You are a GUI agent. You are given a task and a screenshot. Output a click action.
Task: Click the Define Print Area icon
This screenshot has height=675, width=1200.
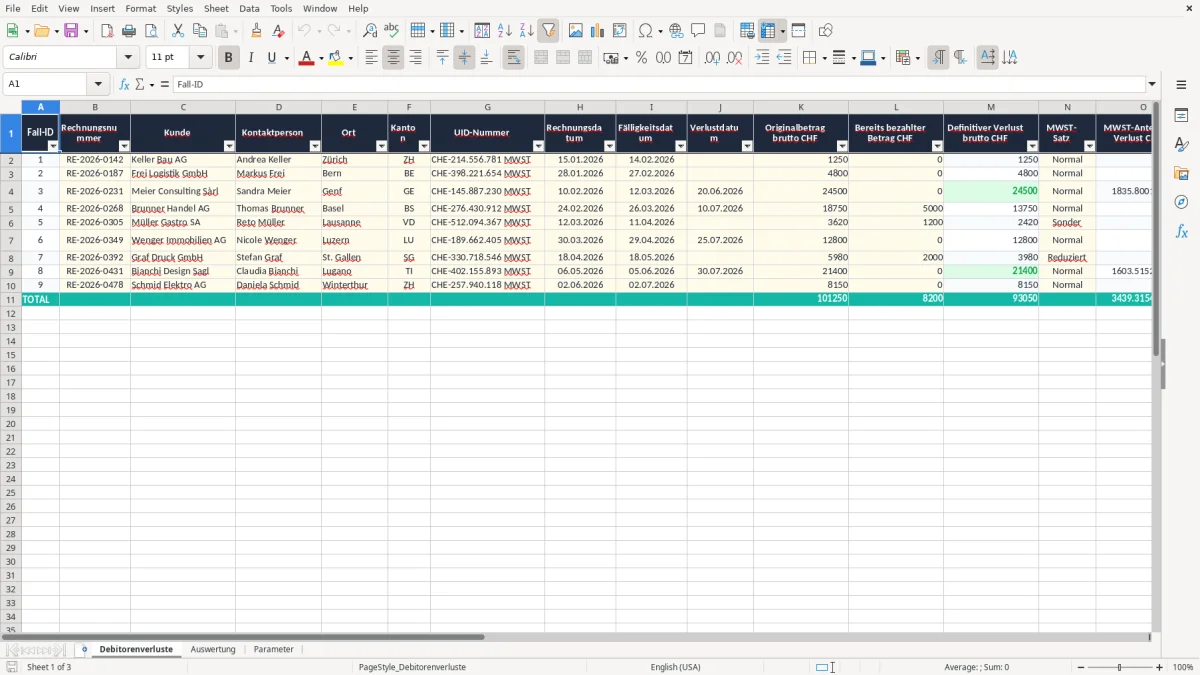(x=747, y=31)
